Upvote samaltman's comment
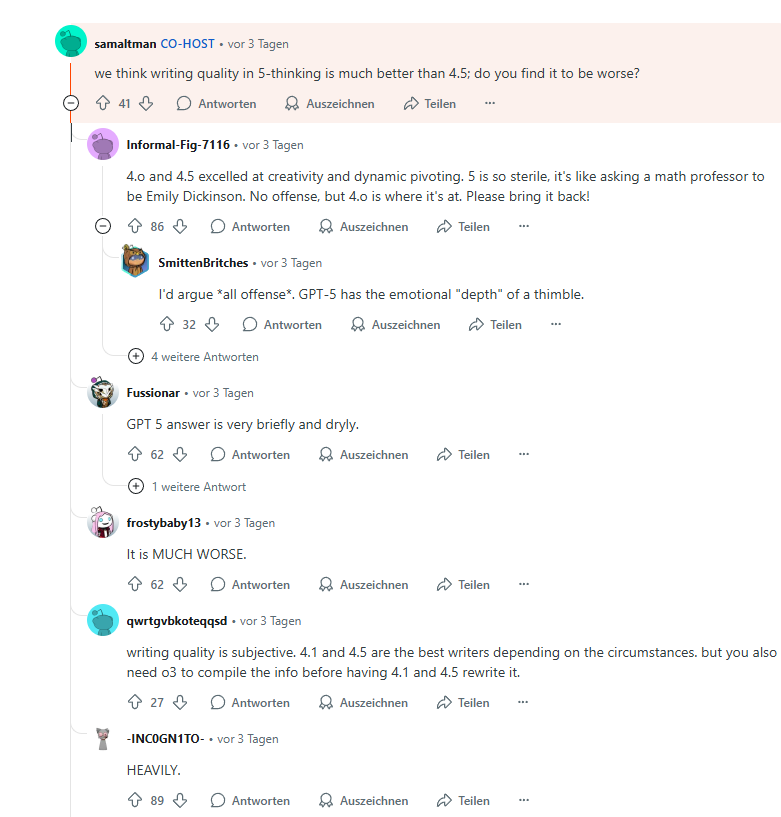 point(102,103)
